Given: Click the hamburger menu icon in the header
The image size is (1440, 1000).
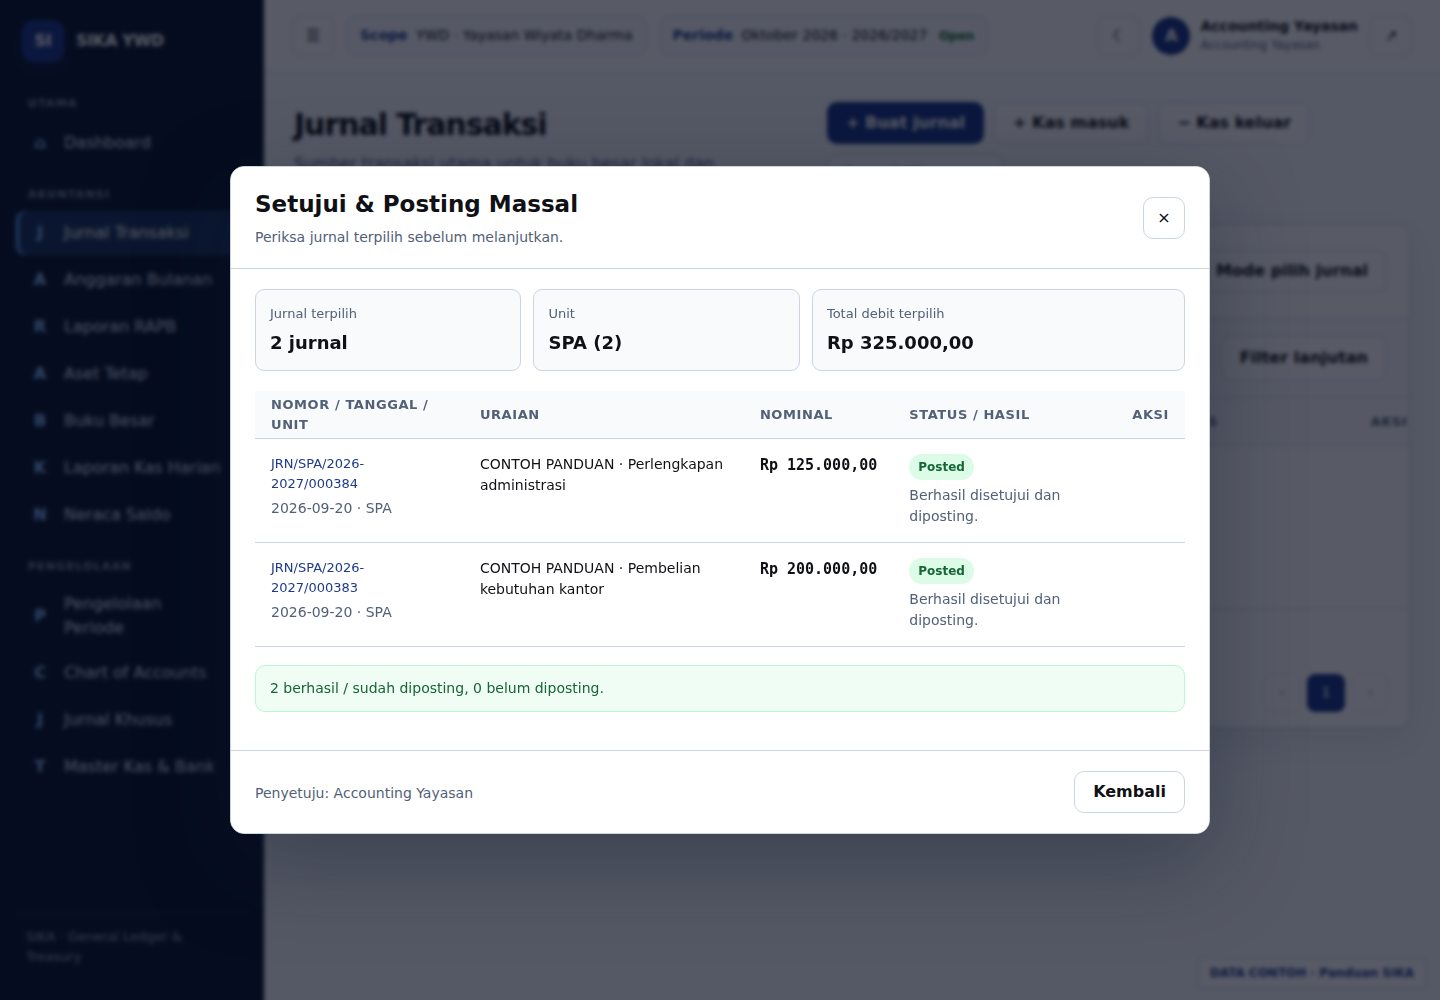Looking at the screenshot, I should click(x=313, y=36).
